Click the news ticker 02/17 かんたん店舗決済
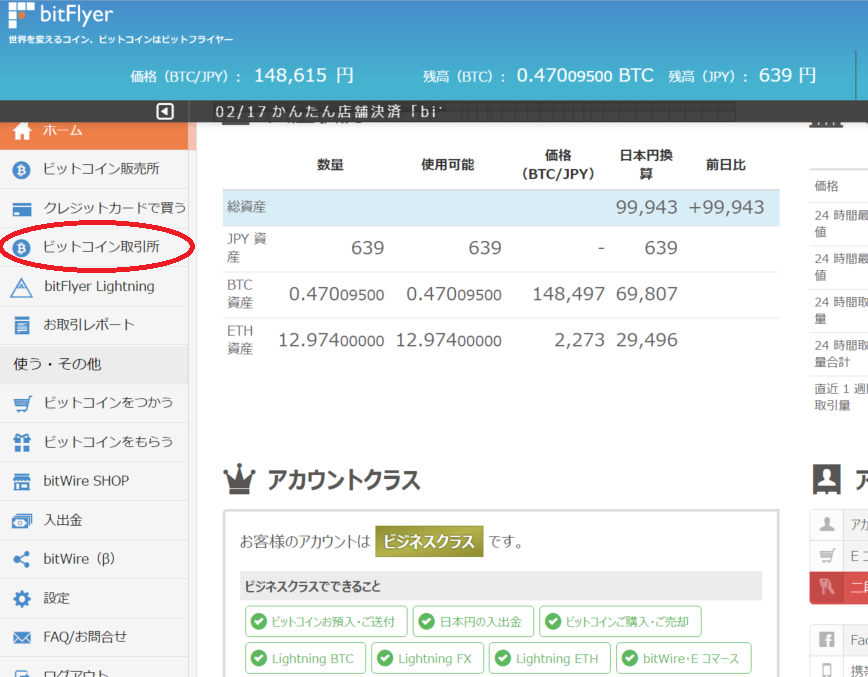This screenshot has width=868, height=677. click(329, 112)
